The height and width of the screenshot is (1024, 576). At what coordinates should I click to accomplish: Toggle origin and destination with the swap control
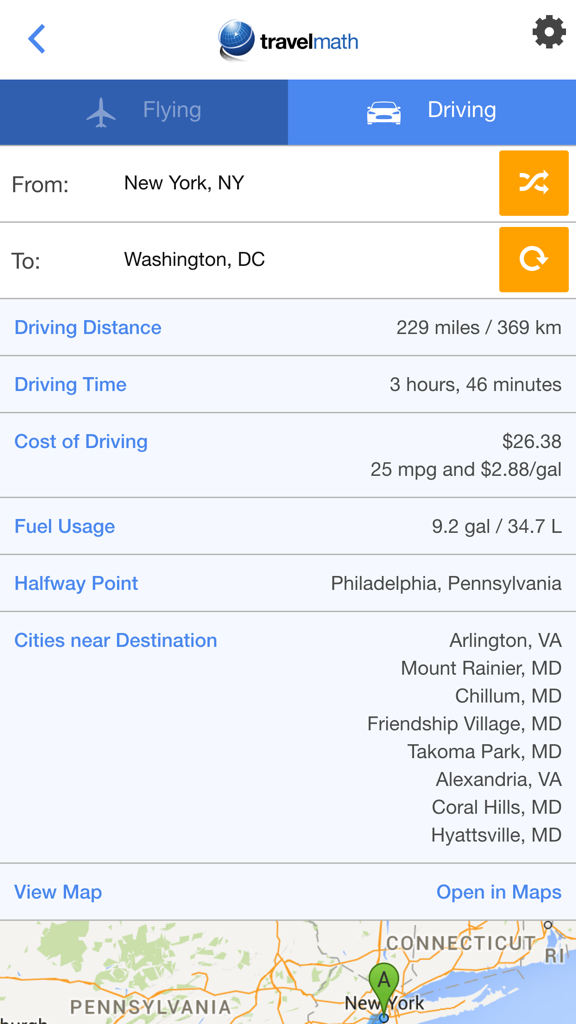[533, 183]
